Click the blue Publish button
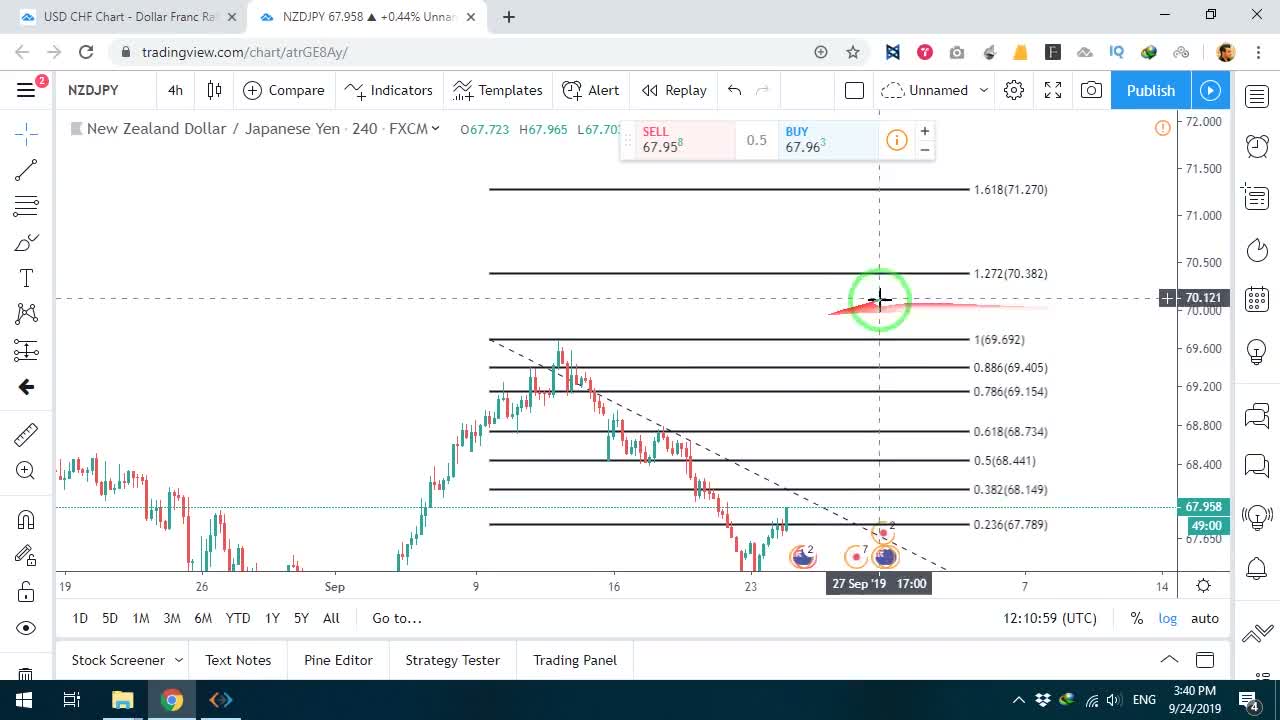Viewport: 1280px width, 720px height. pyautogui.click(x=1150, y=90)
